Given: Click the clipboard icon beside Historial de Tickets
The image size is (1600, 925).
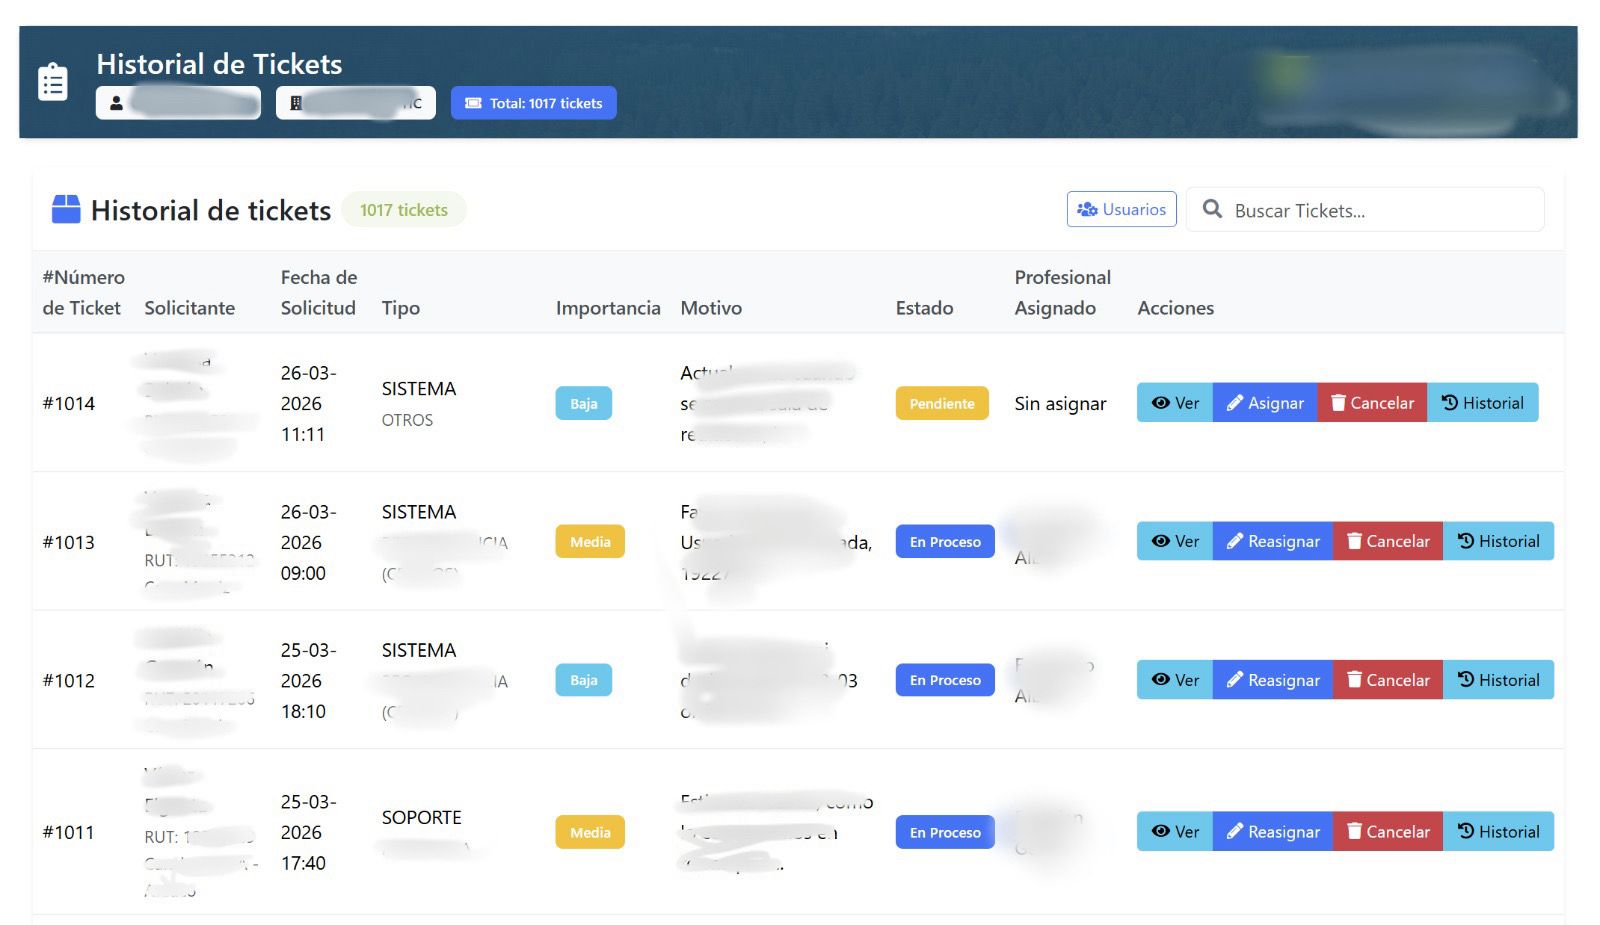Looking at the screenshot, I should click(x=52, y=82).
